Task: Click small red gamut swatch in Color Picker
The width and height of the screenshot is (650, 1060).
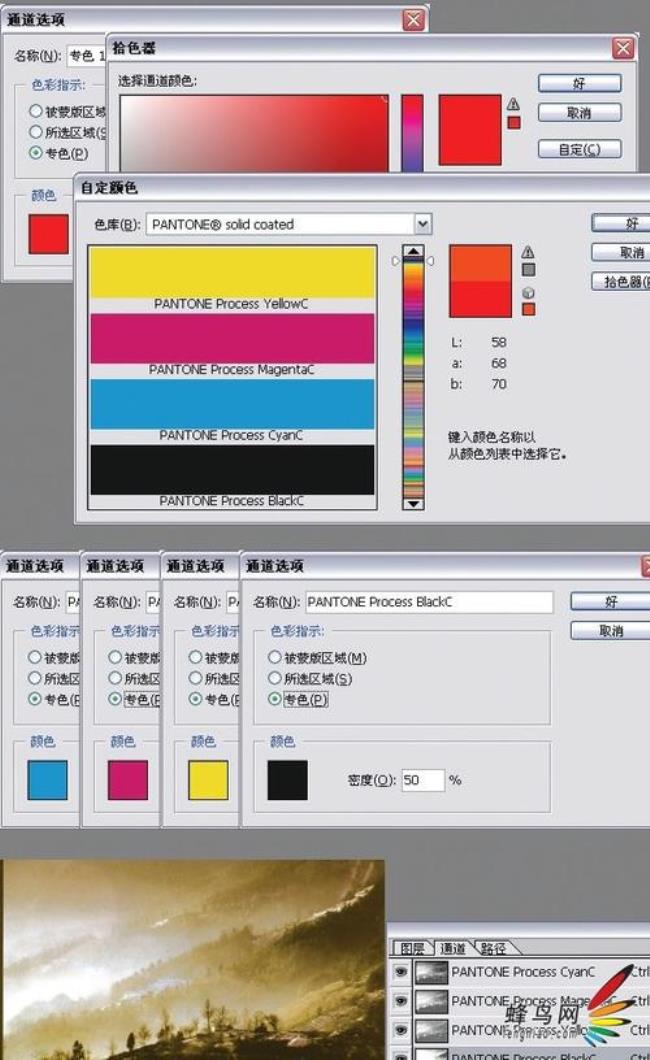Action: [x=514, y=122]
